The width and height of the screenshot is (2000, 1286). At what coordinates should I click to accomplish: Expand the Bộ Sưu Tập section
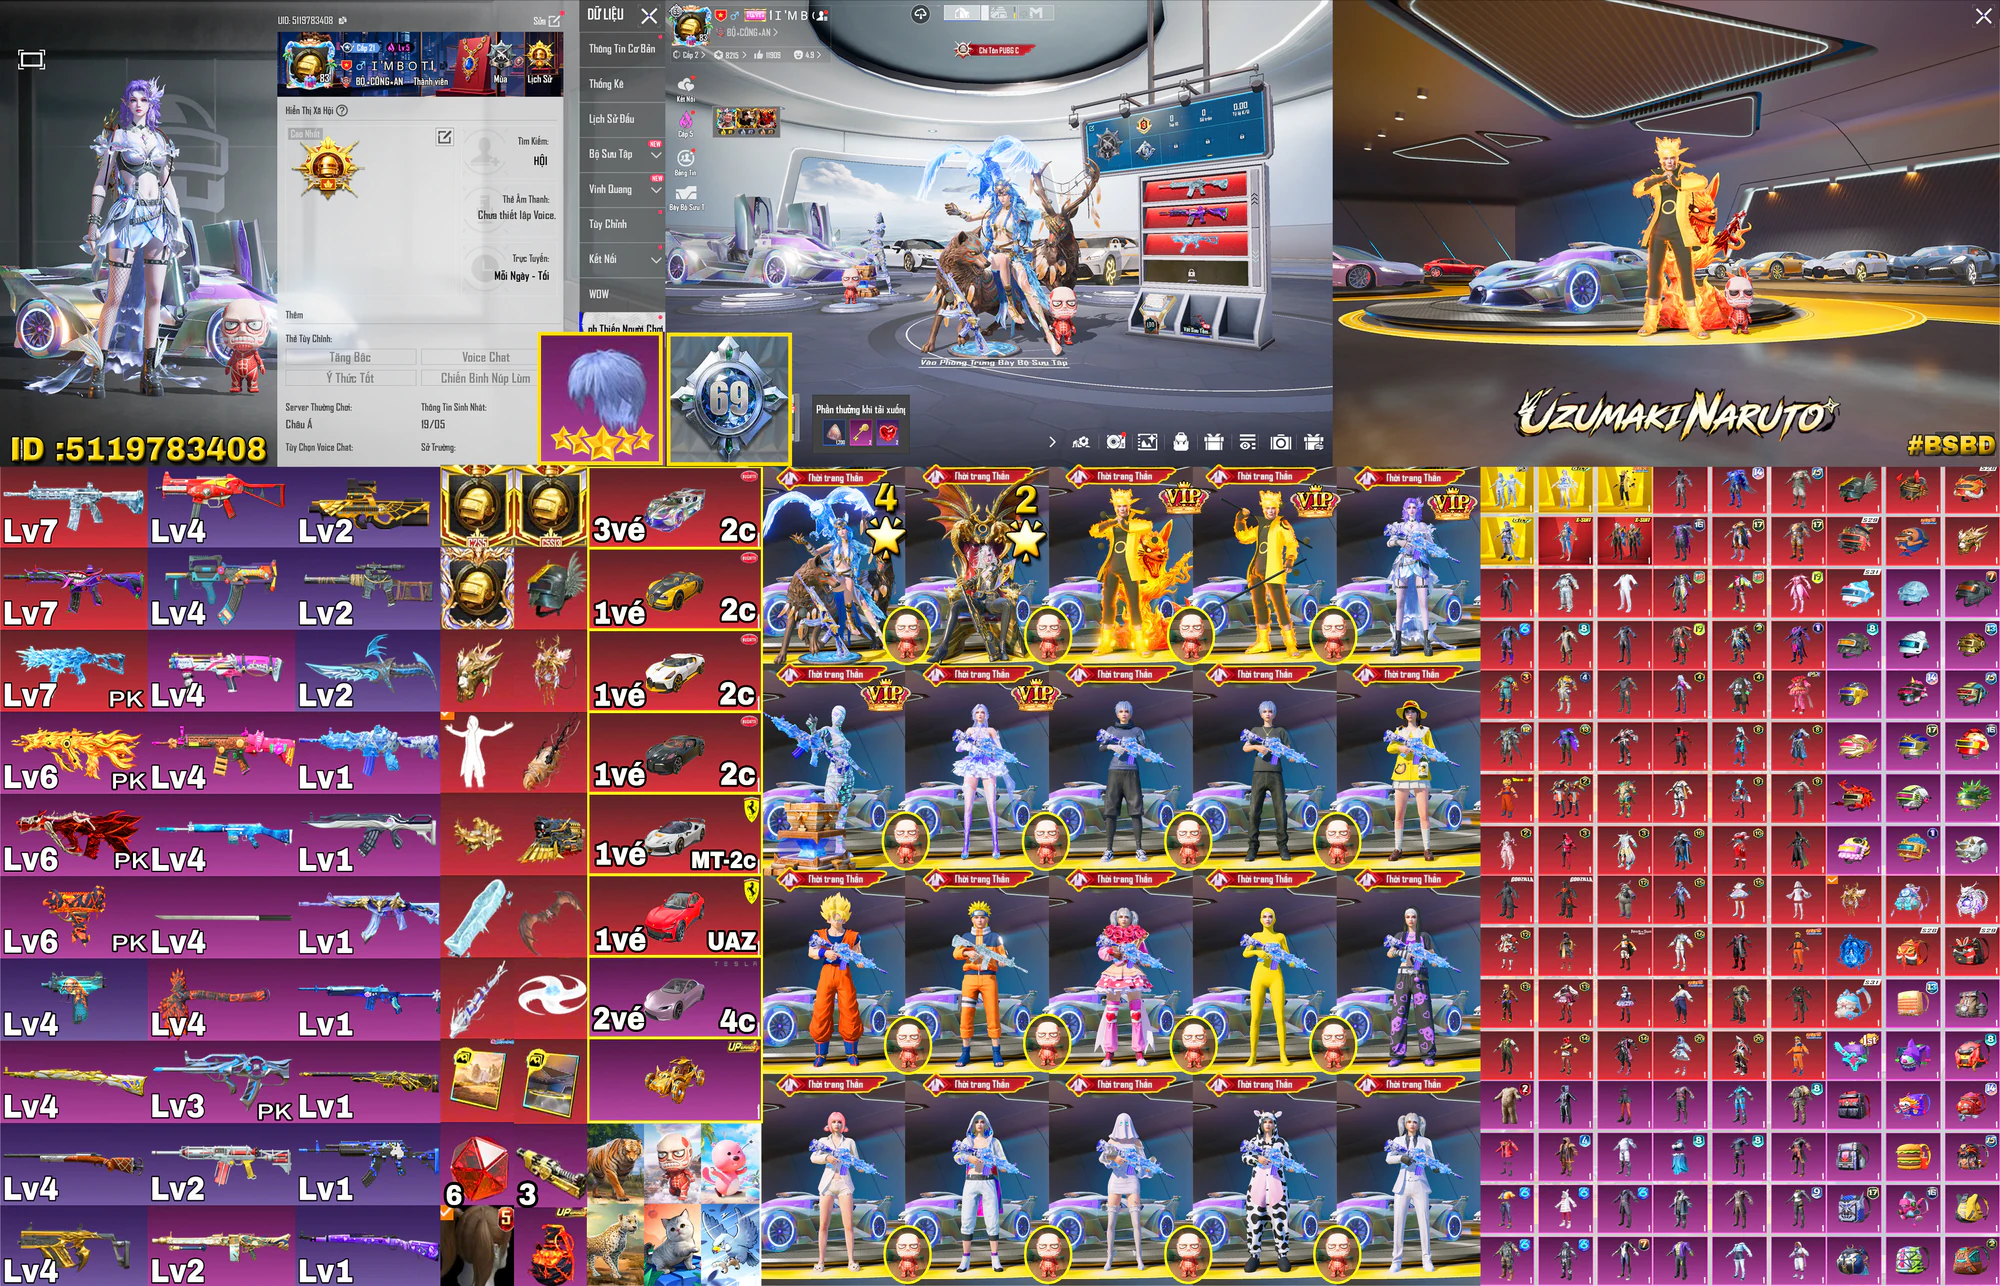pos(622,154)
